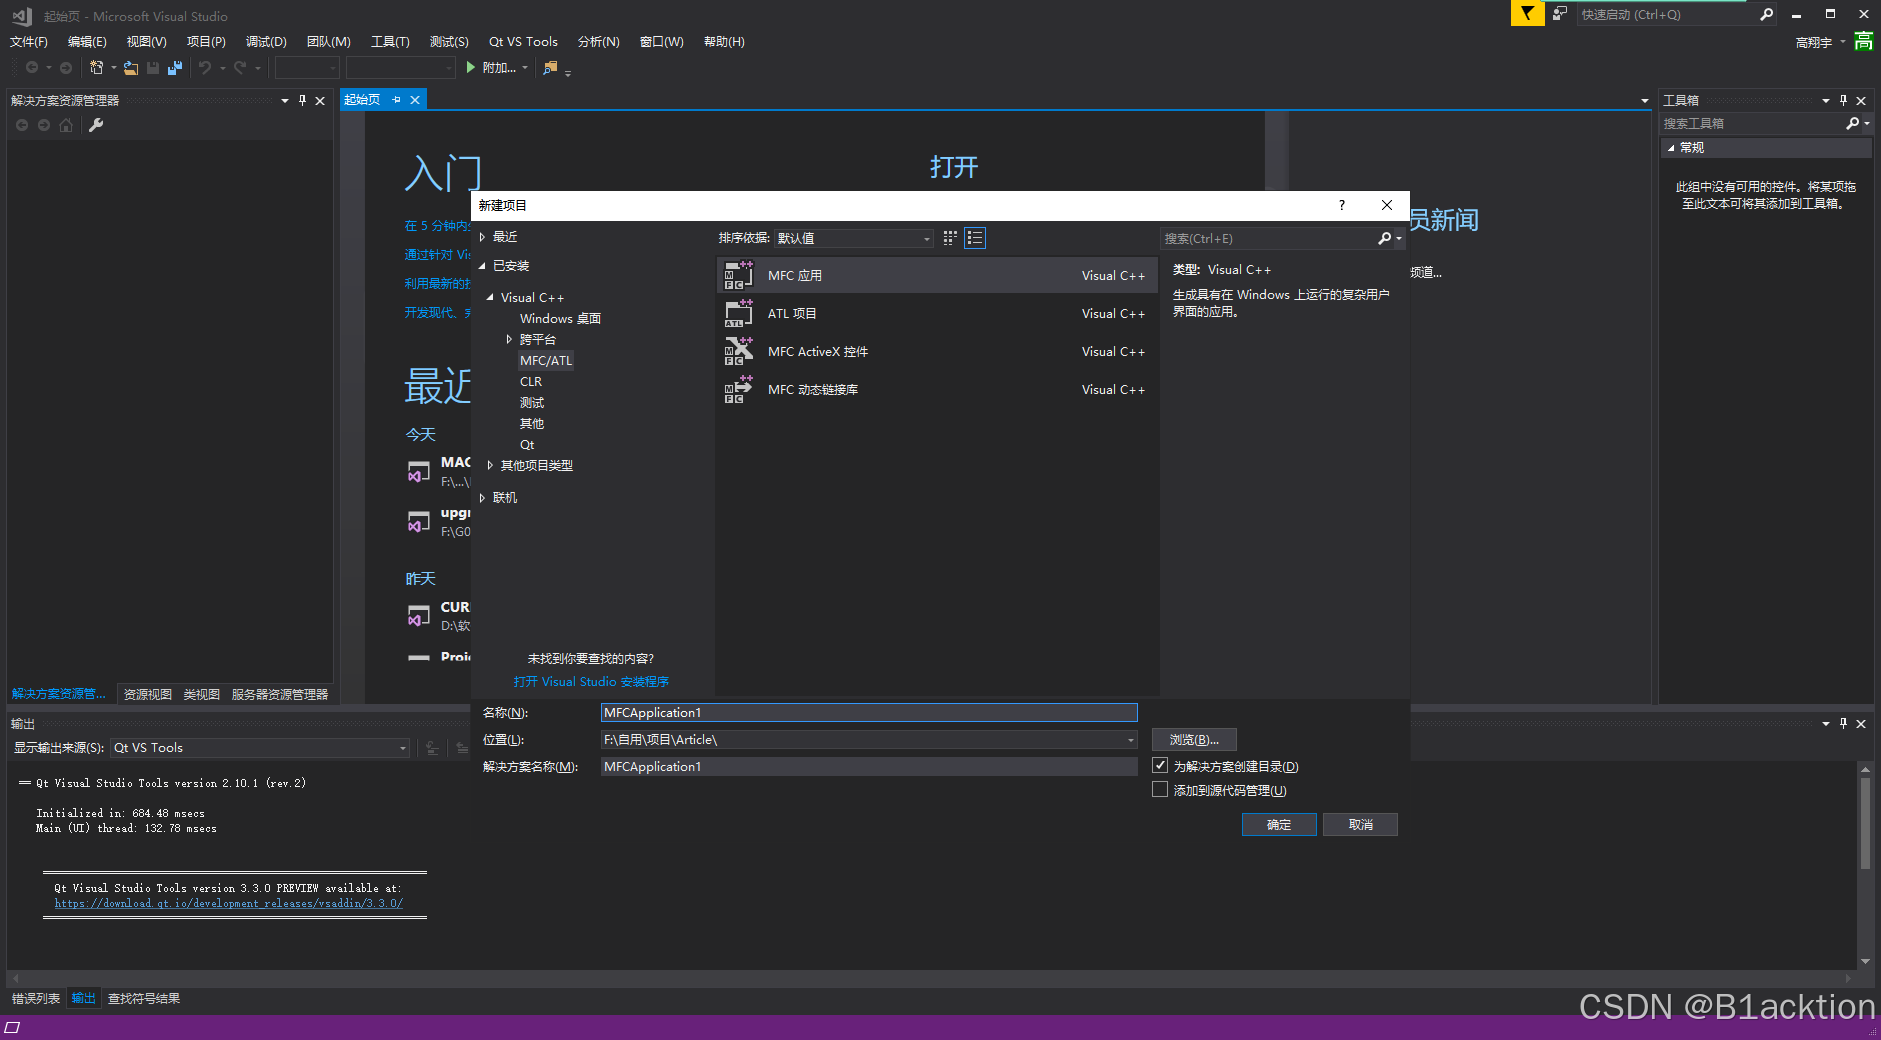This screenshot has width=1881, height=1040.
Task: Collapse the 已安装 tree node
Action: (482, 266)
